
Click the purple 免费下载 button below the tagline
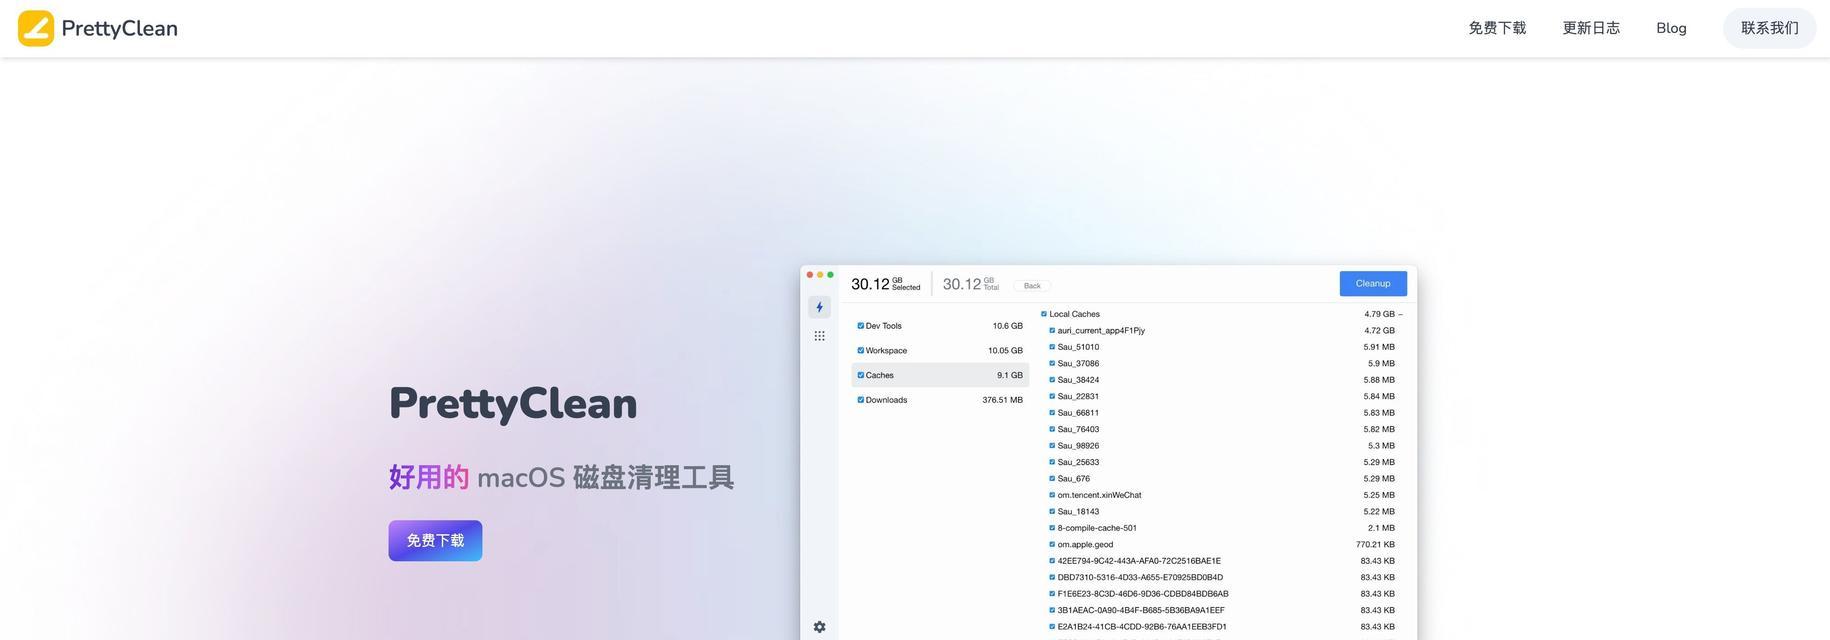[x=435, y=541]
